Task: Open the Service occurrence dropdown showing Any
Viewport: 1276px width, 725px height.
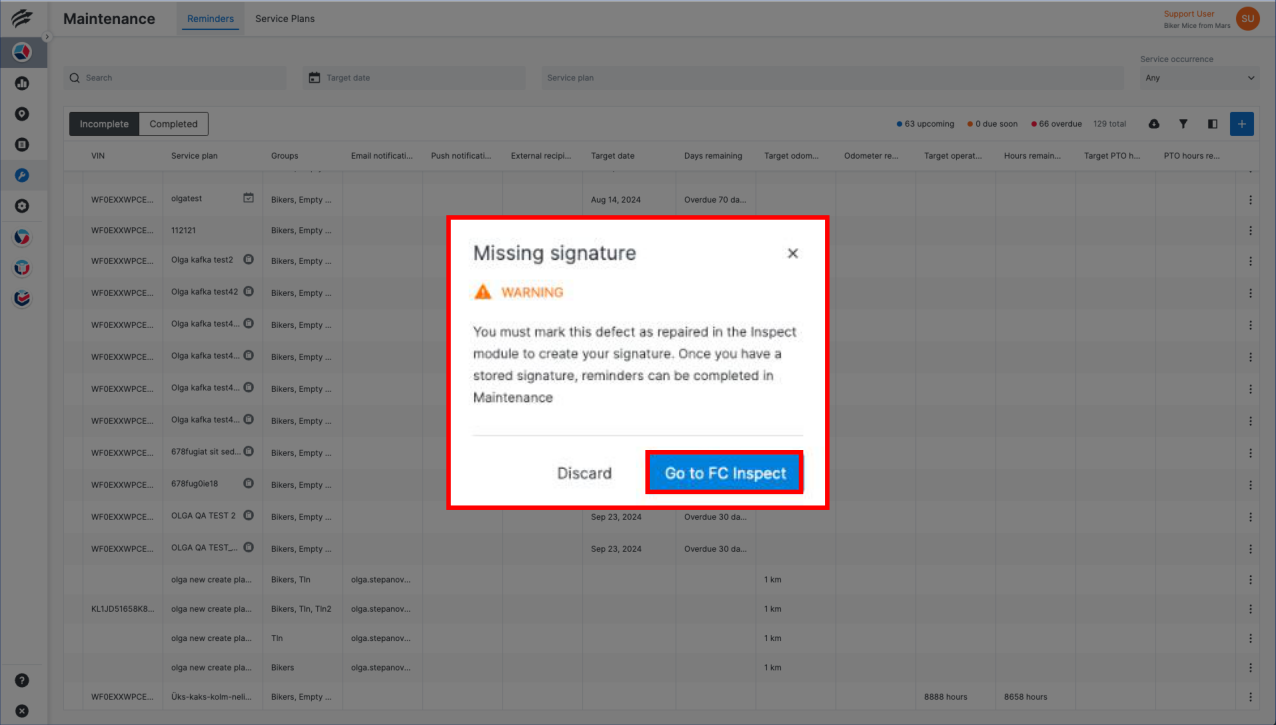Action: 1199,78
